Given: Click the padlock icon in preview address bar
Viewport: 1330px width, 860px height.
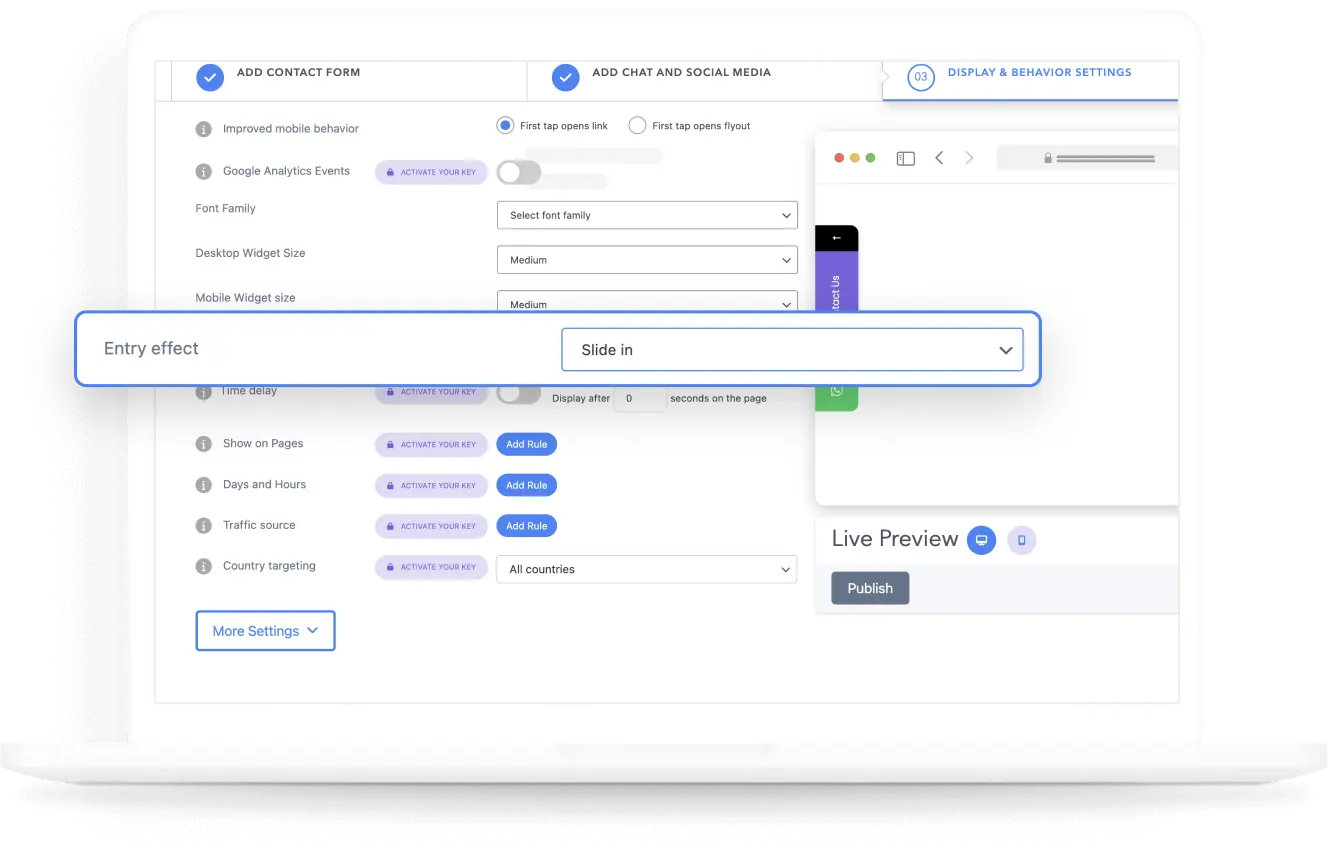Looking at the screenshot, I should pyautogui.click(x=1048, y=158).
